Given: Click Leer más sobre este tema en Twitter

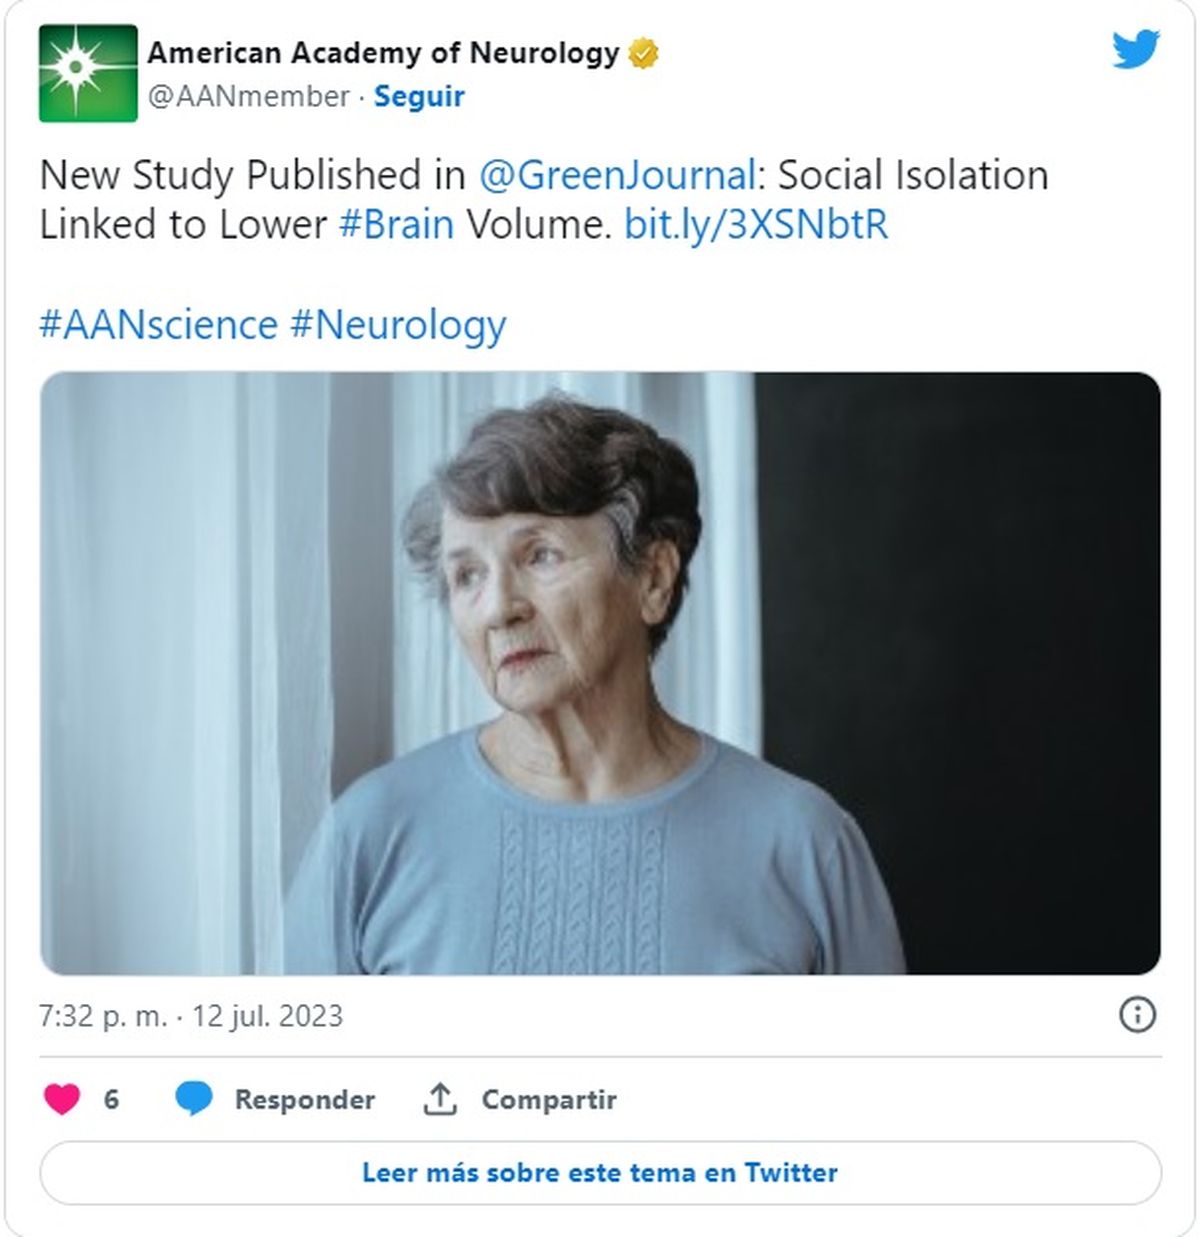Looking at the screenshot, I should click(x=600, y=1172).
